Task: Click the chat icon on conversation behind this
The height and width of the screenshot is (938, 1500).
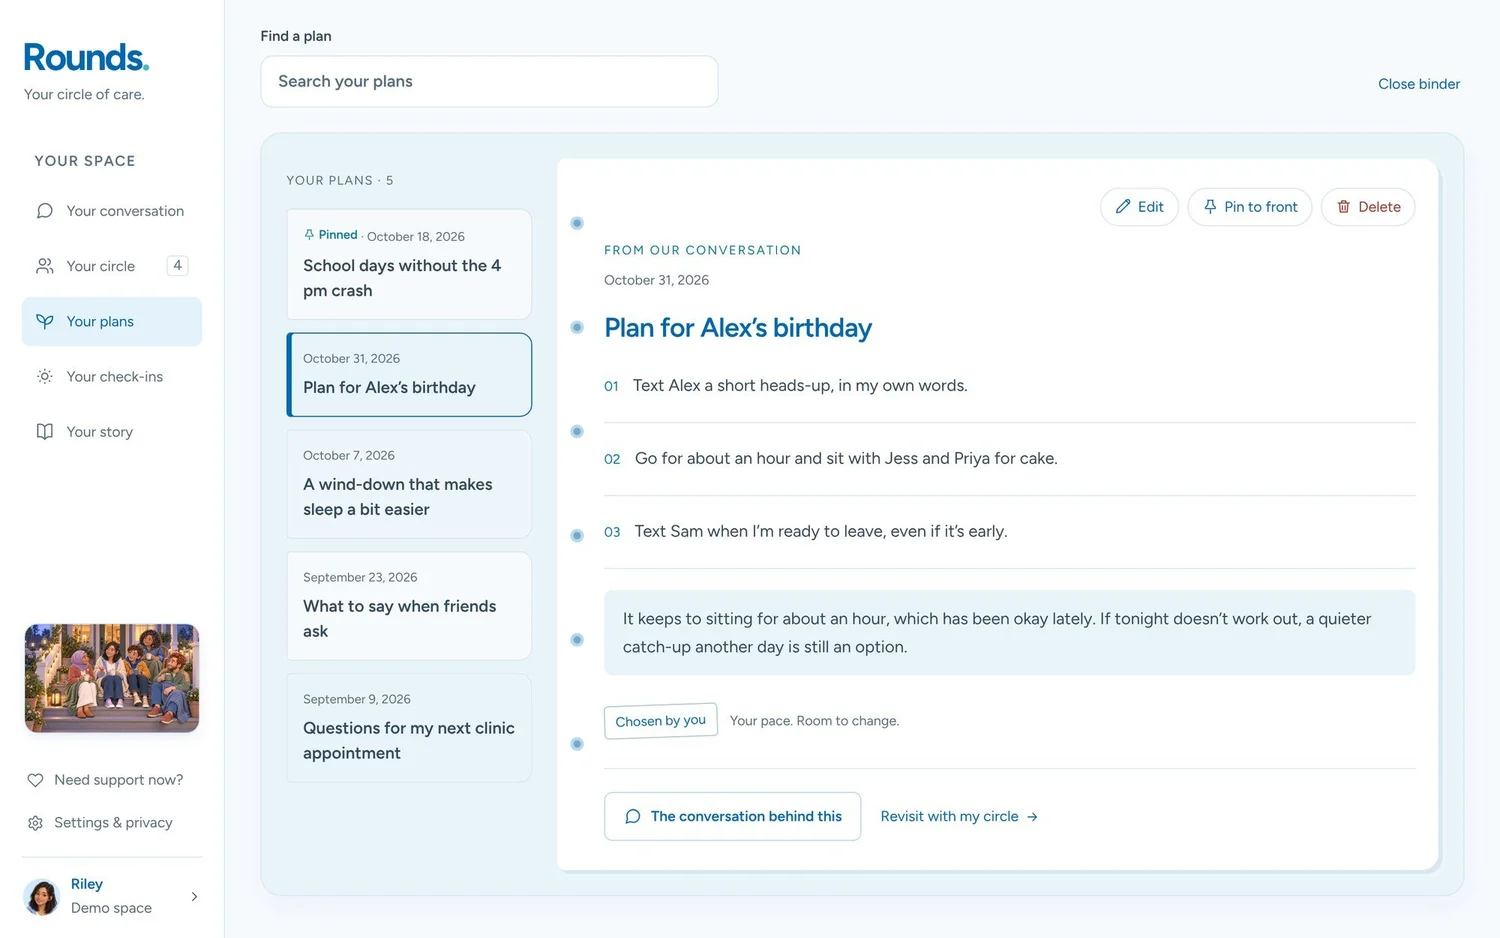Action: (x=633, y=817)
